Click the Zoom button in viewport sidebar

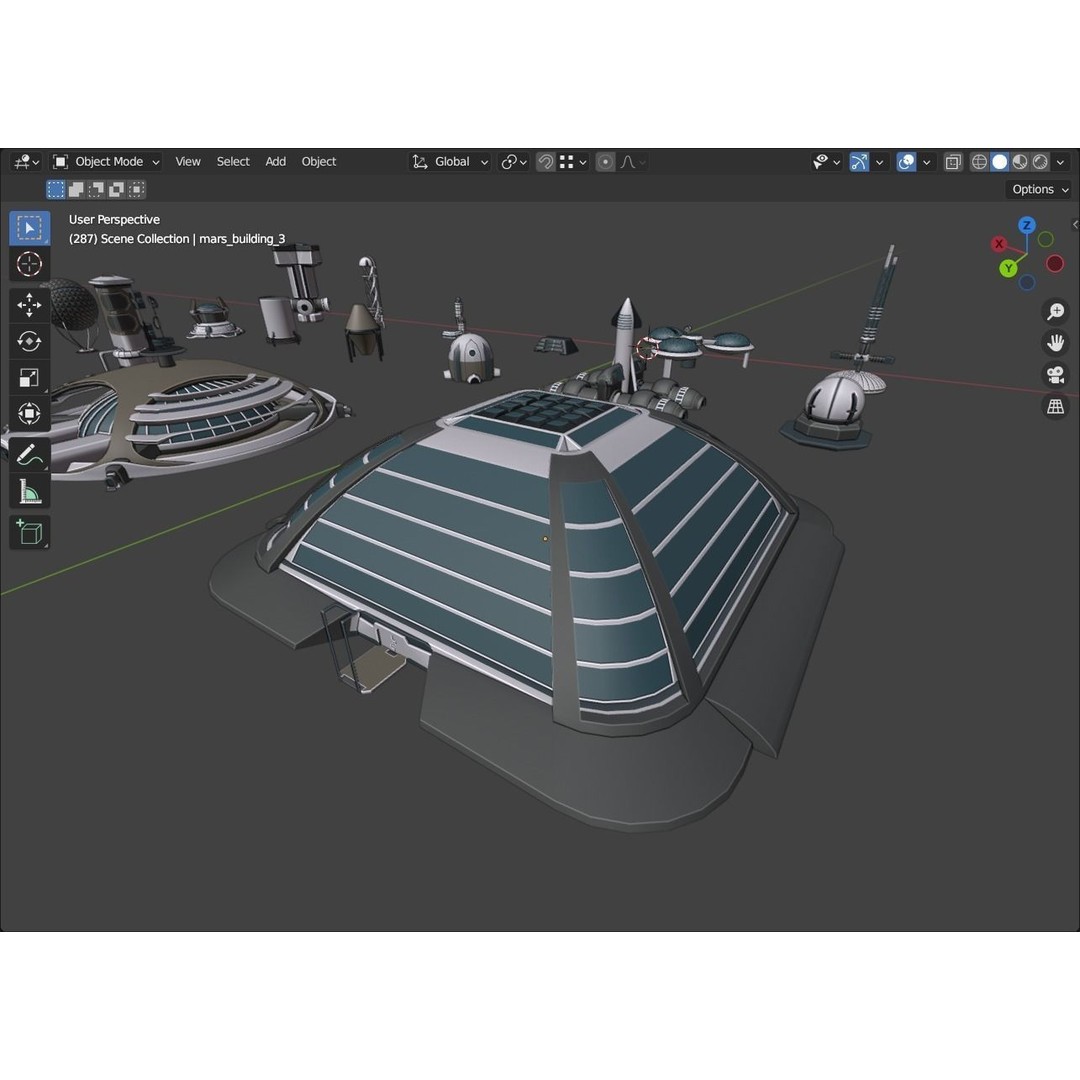tap(1054, 311)
